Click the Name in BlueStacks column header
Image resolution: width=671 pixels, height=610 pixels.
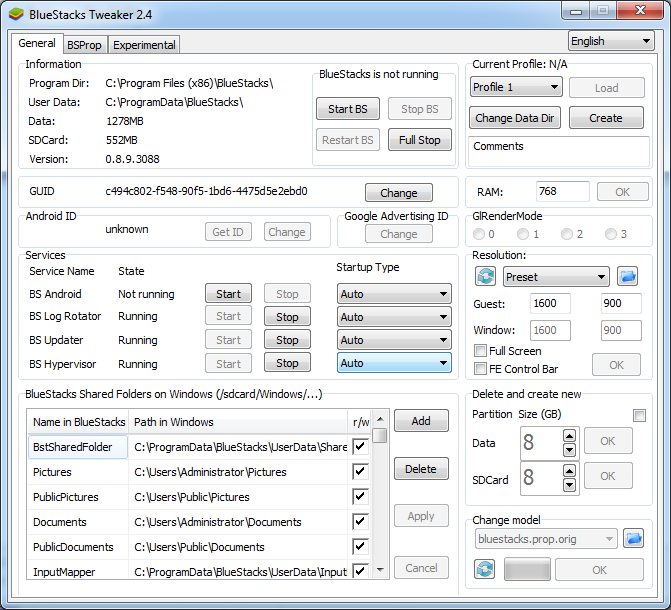click(78, 422)
